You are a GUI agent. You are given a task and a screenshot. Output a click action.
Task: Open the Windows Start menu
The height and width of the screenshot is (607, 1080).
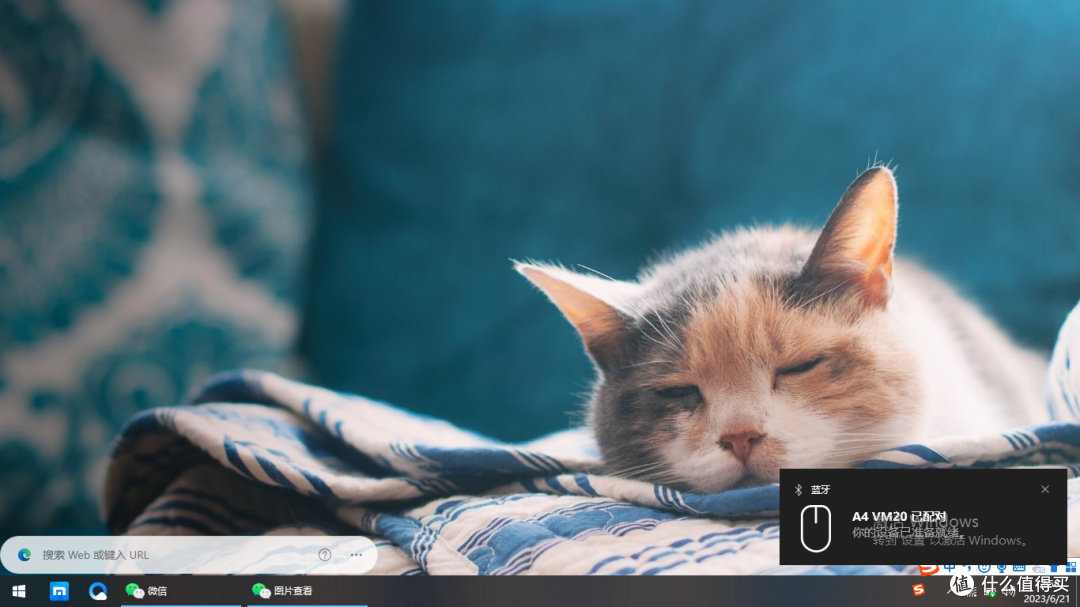19,591
